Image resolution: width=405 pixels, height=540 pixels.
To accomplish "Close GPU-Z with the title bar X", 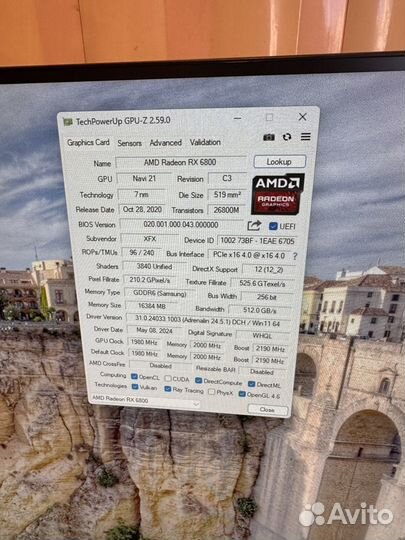I will tap(302, 117).
